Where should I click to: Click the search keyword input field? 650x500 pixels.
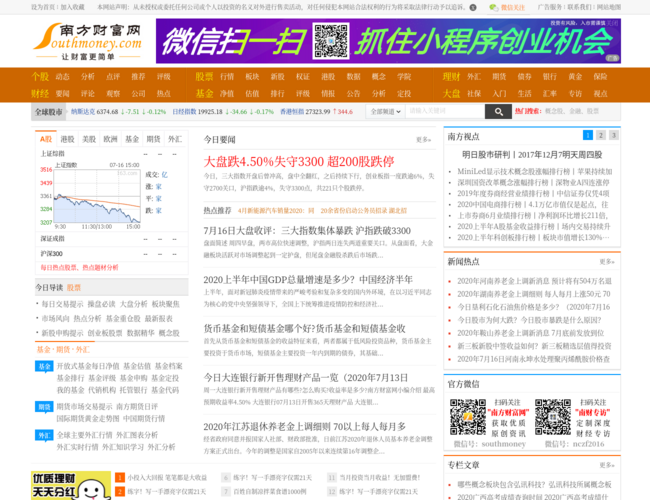tap(445, 111)
